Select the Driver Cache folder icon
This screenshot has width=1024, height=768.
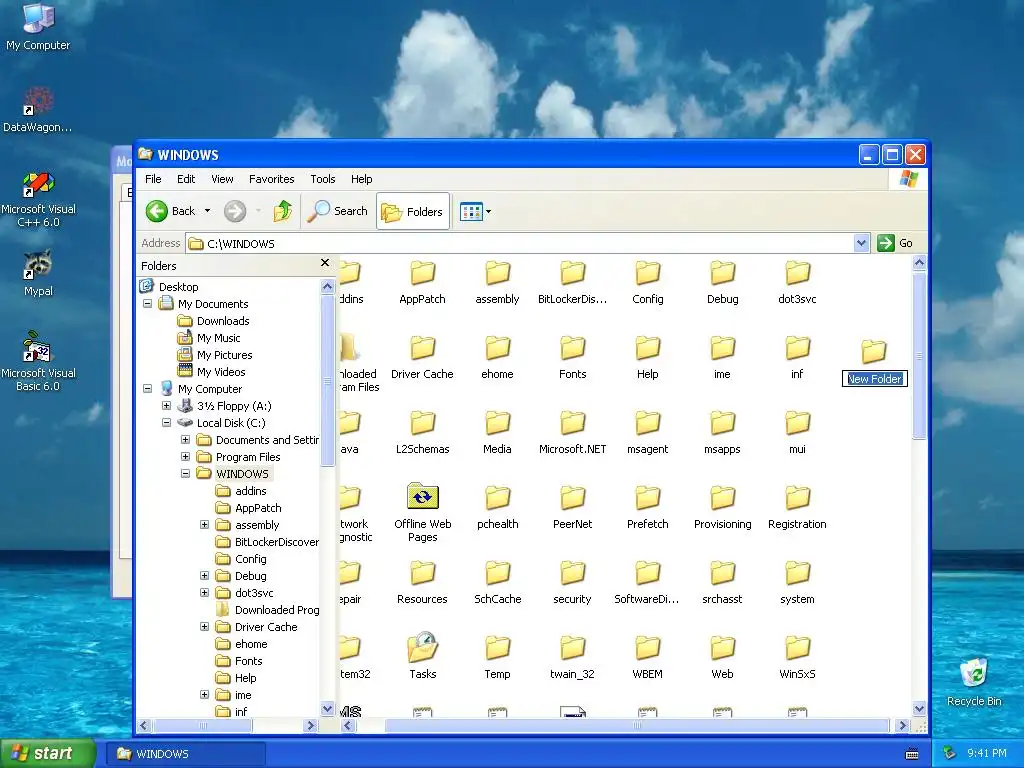pos(423,358)
